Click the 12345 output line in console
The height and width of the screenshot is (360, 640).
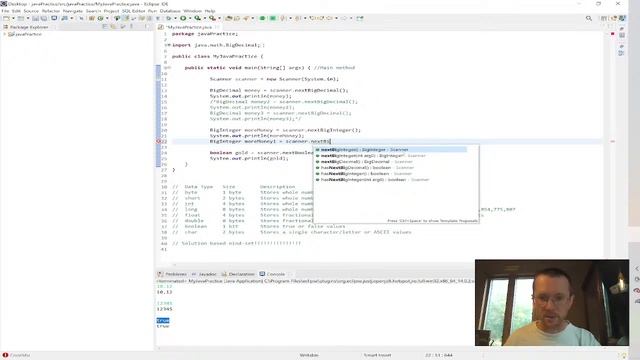164,309
